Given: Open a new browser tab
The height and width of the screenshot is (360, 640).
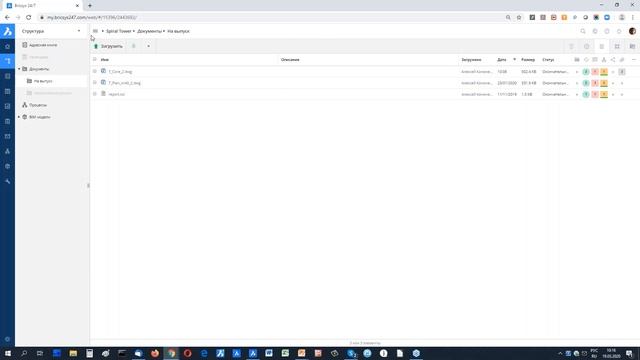Looking at the screenshot, I should [90, 6].
